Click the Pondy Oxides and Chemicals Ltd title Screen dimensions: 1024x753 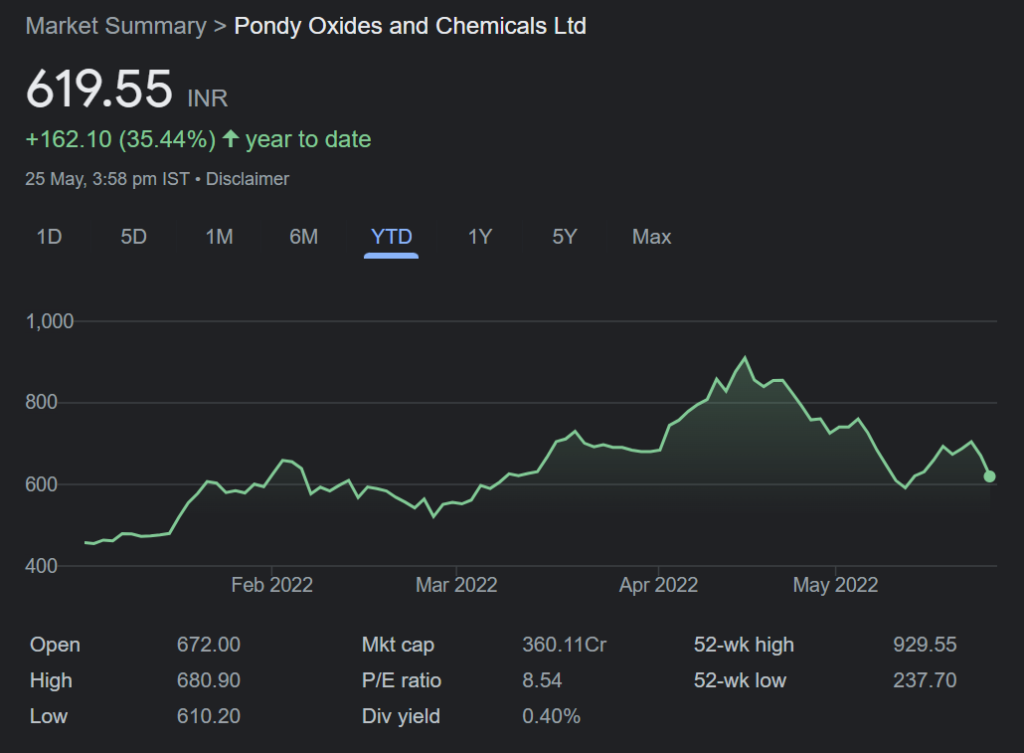pyautogui.click(x=410, y=26)
